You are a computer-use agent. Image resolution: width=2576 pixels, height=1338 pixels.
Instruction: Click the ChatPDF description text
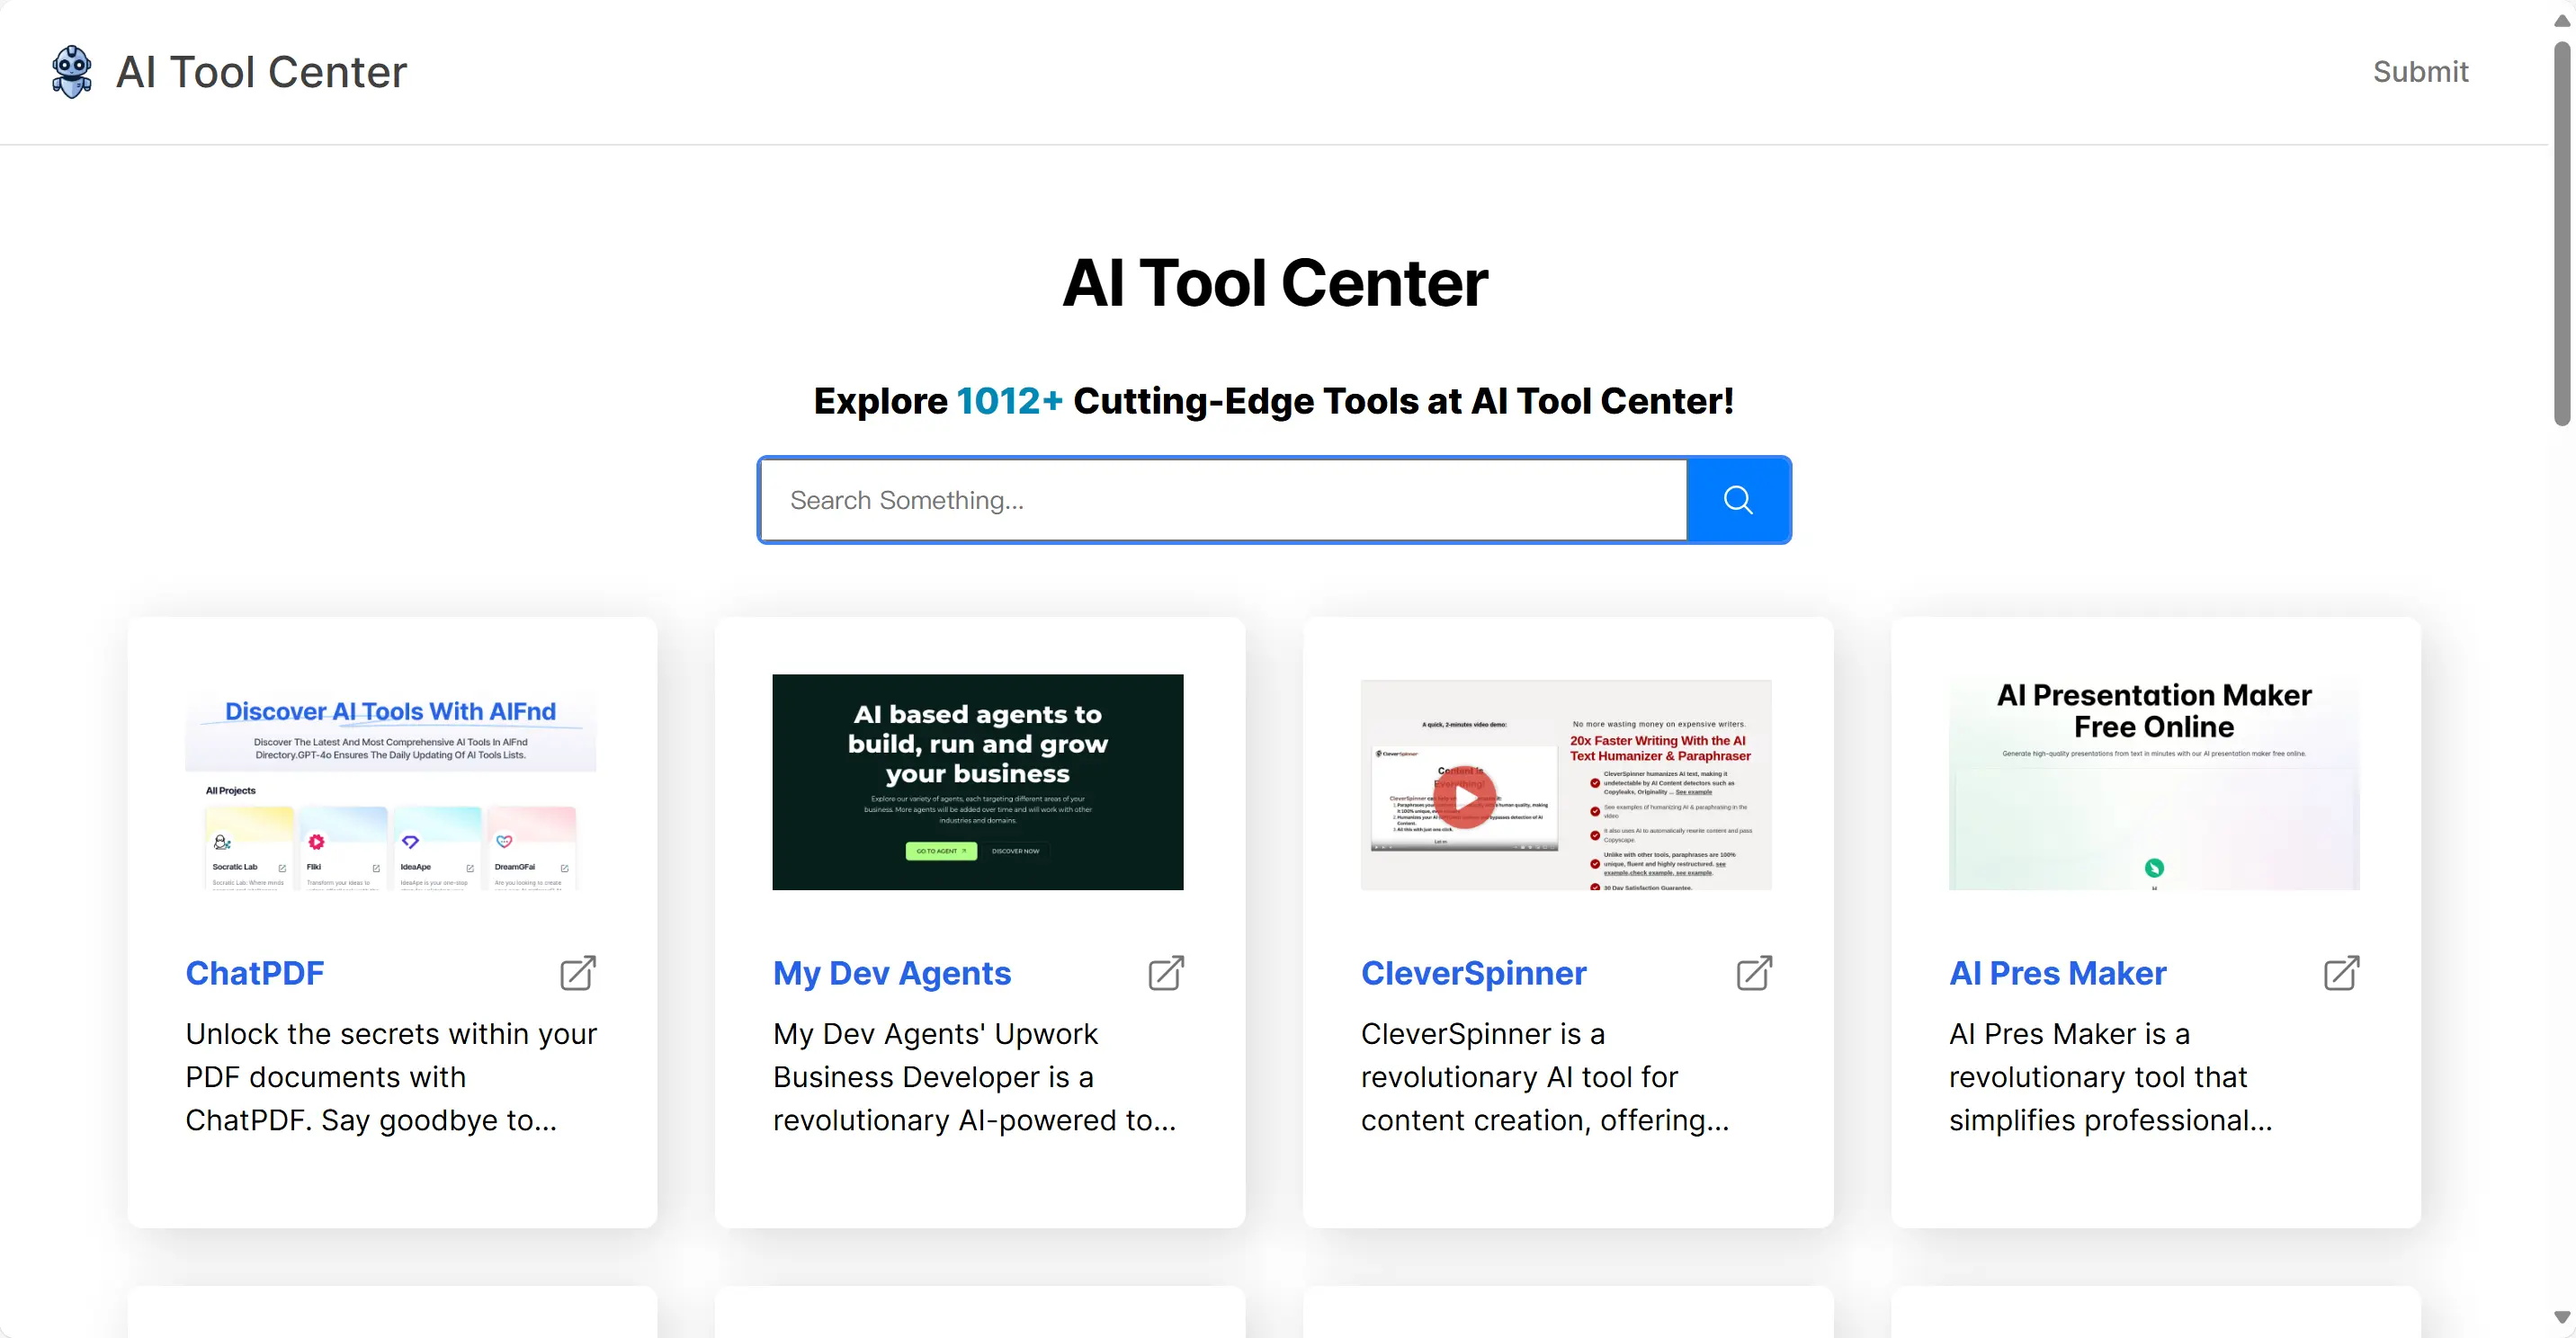pyautogui.click(x=391, y=1077)
